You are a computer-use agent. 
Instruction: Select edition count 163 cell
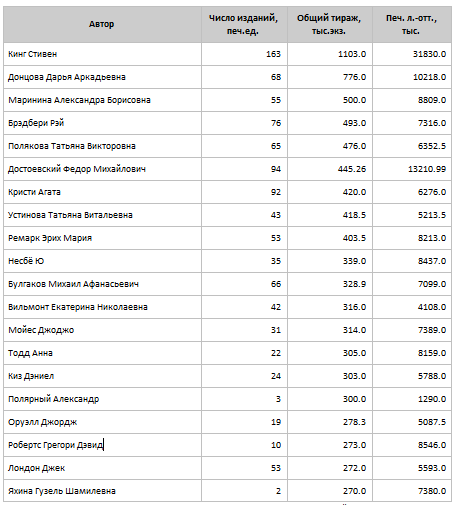[x=244, y=54]
